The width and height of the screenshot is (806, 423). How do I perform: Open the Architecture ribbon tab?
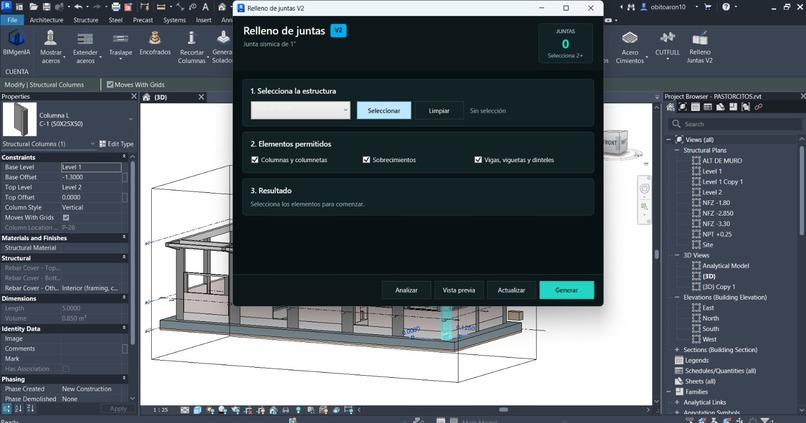46,20
